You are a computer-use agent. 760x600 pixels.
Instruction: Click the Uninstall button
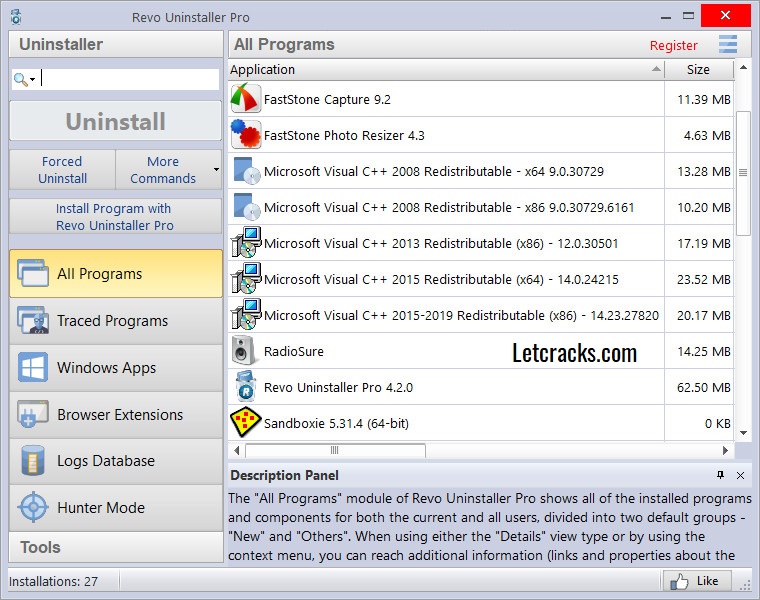click(116, 121)
